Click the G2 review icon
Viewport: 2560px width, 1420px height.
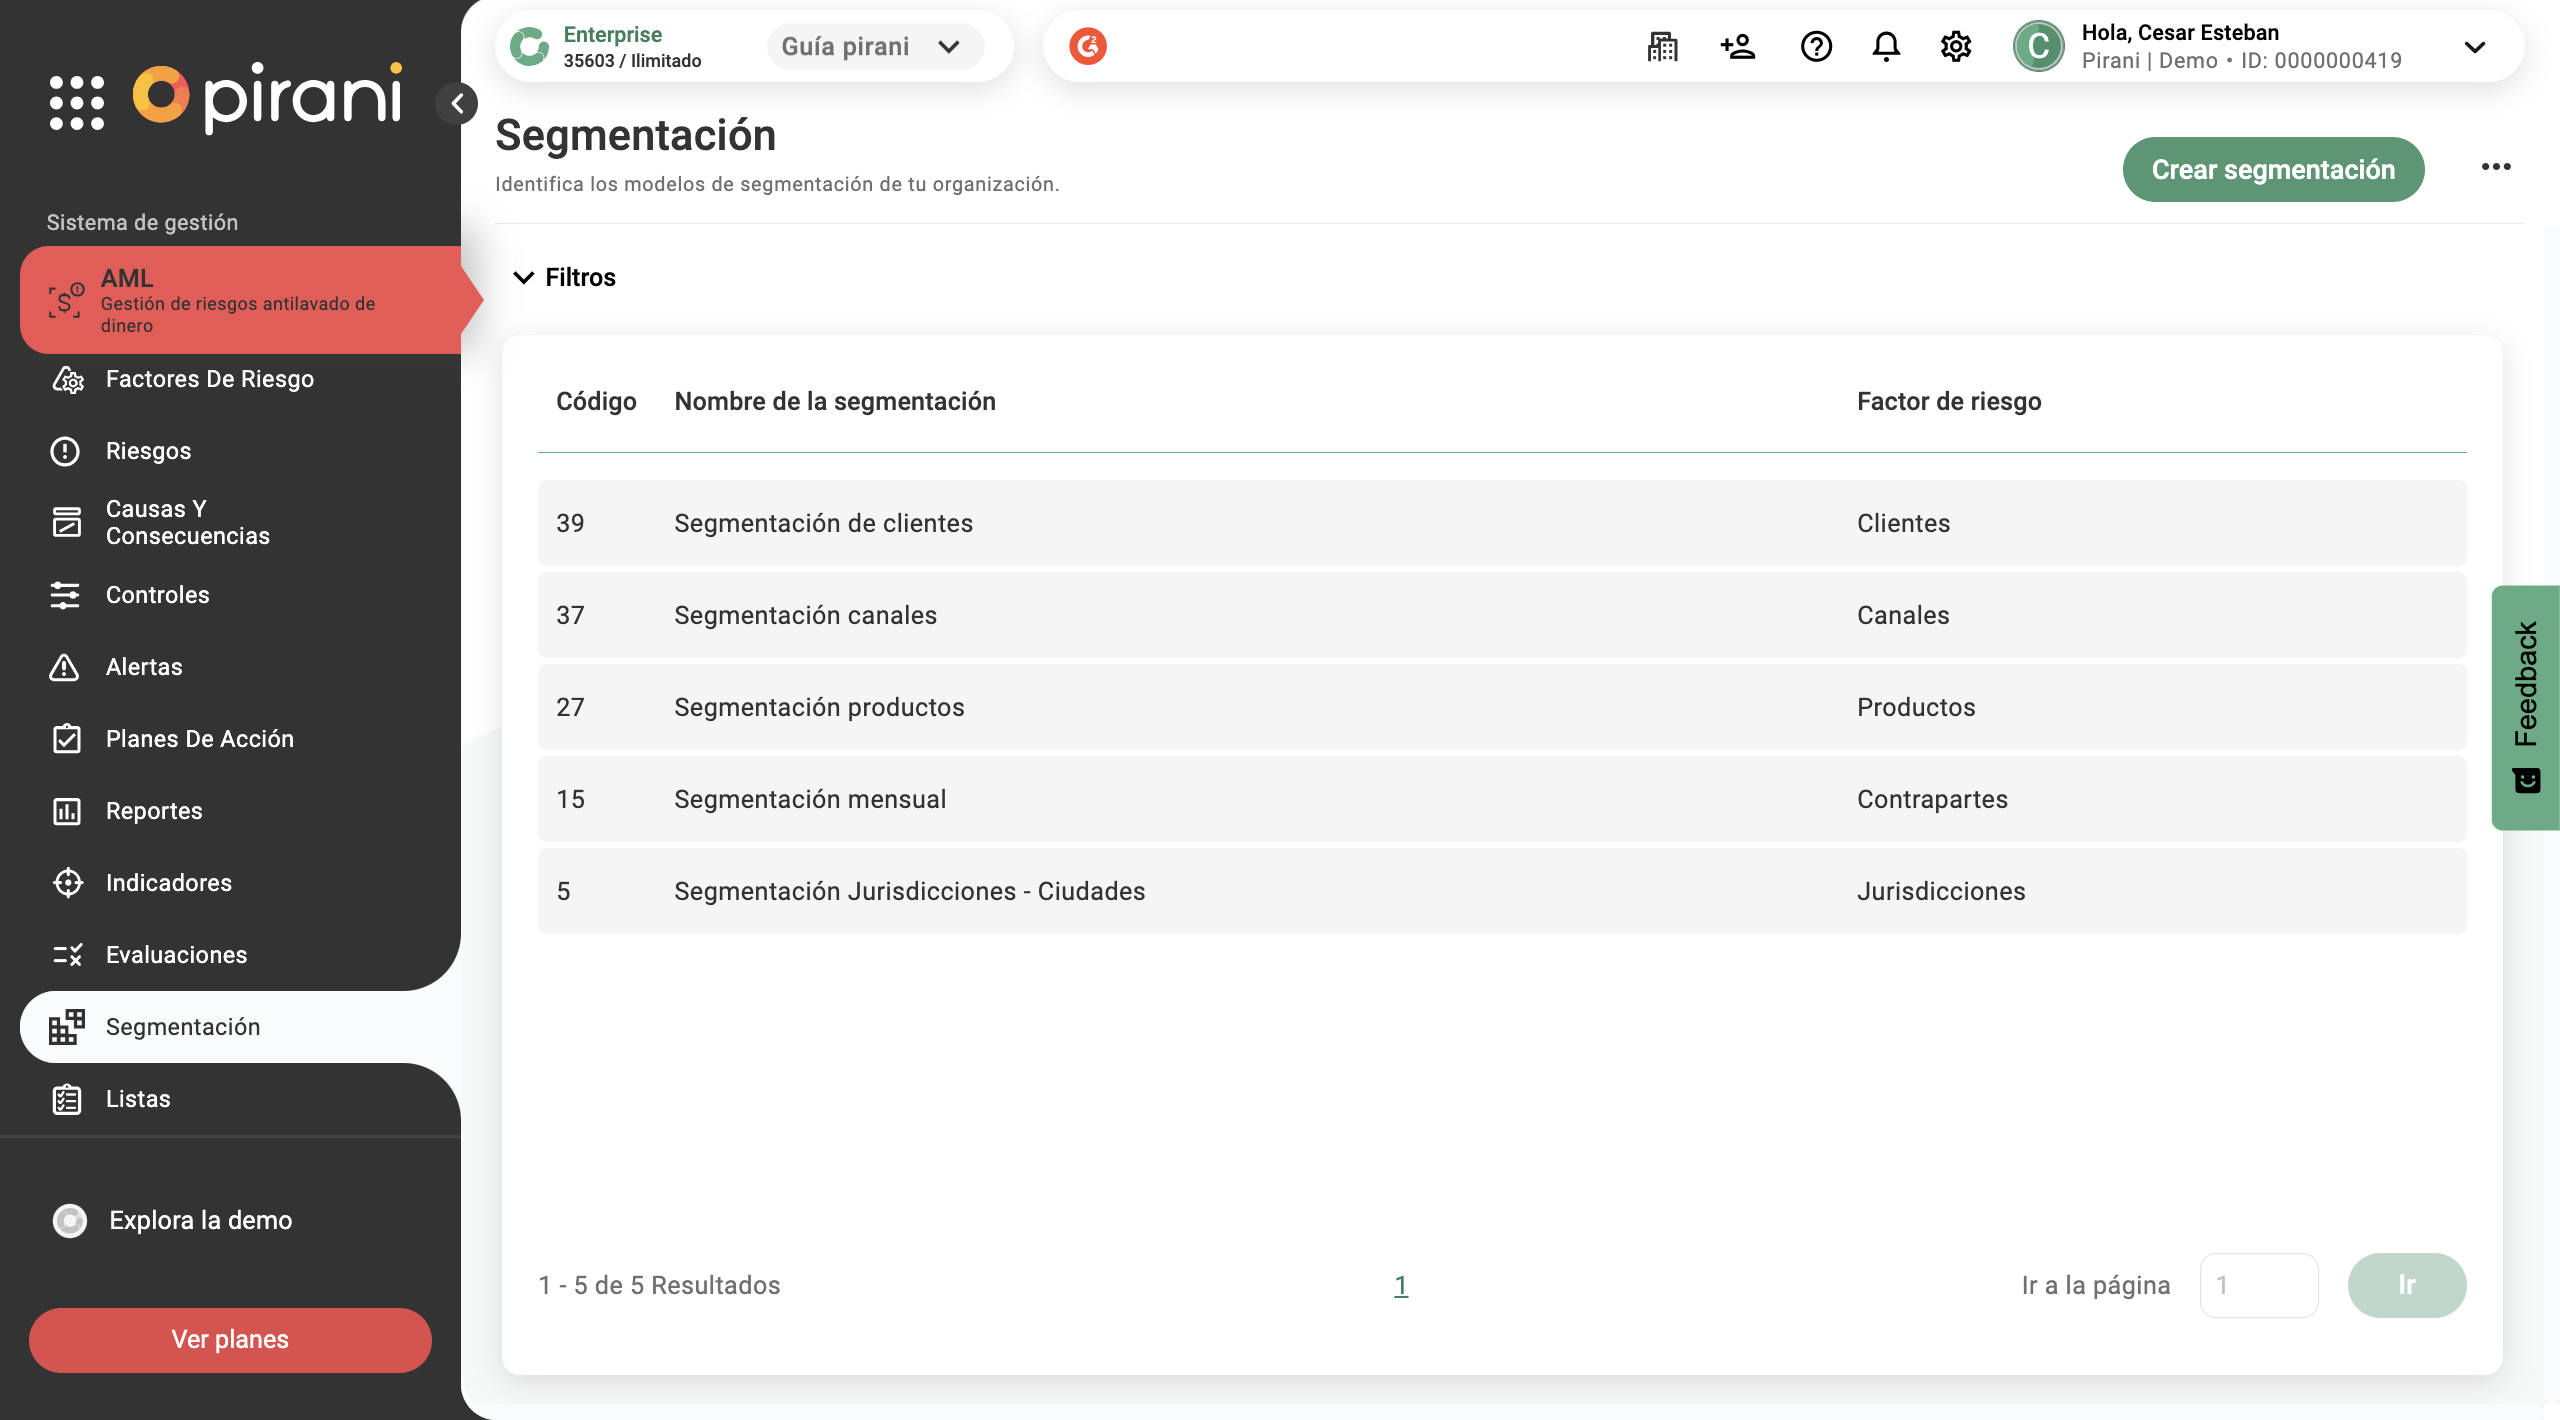[1087, 46]
